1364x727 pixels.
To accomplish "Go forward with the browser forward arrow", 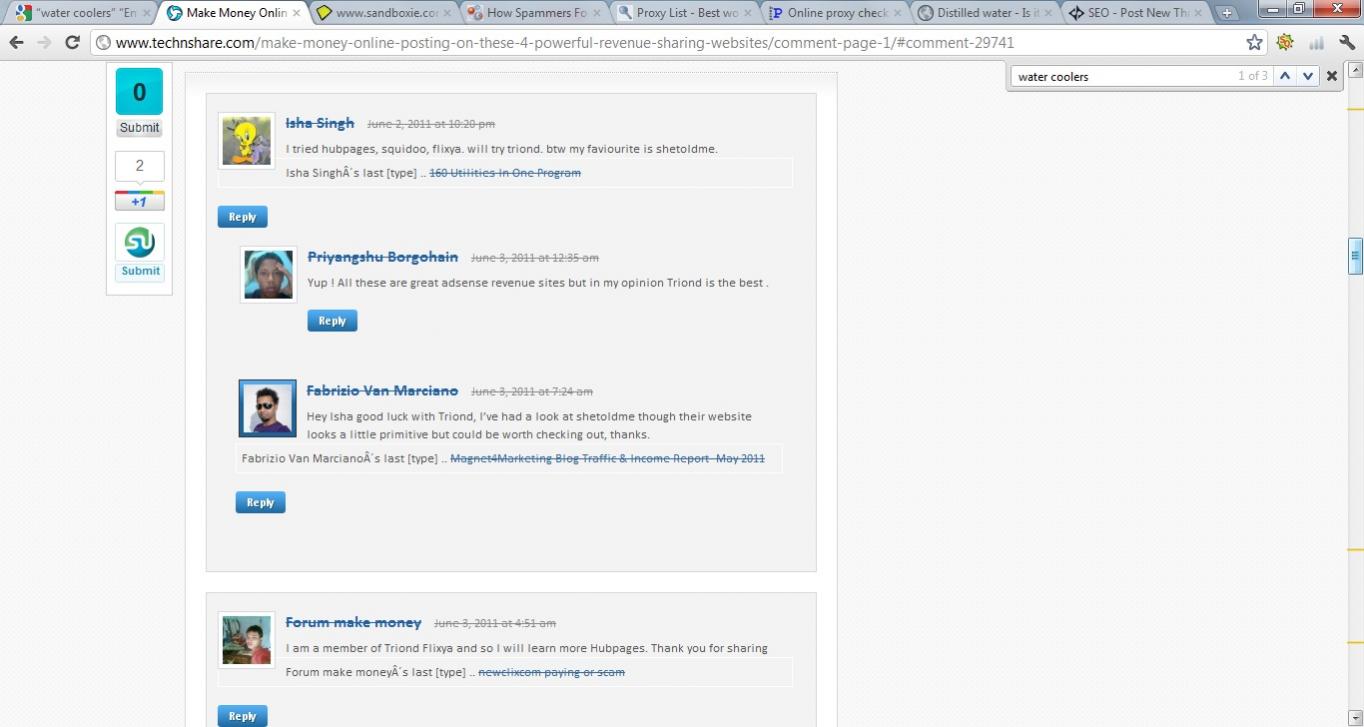I will pos(44,42).
